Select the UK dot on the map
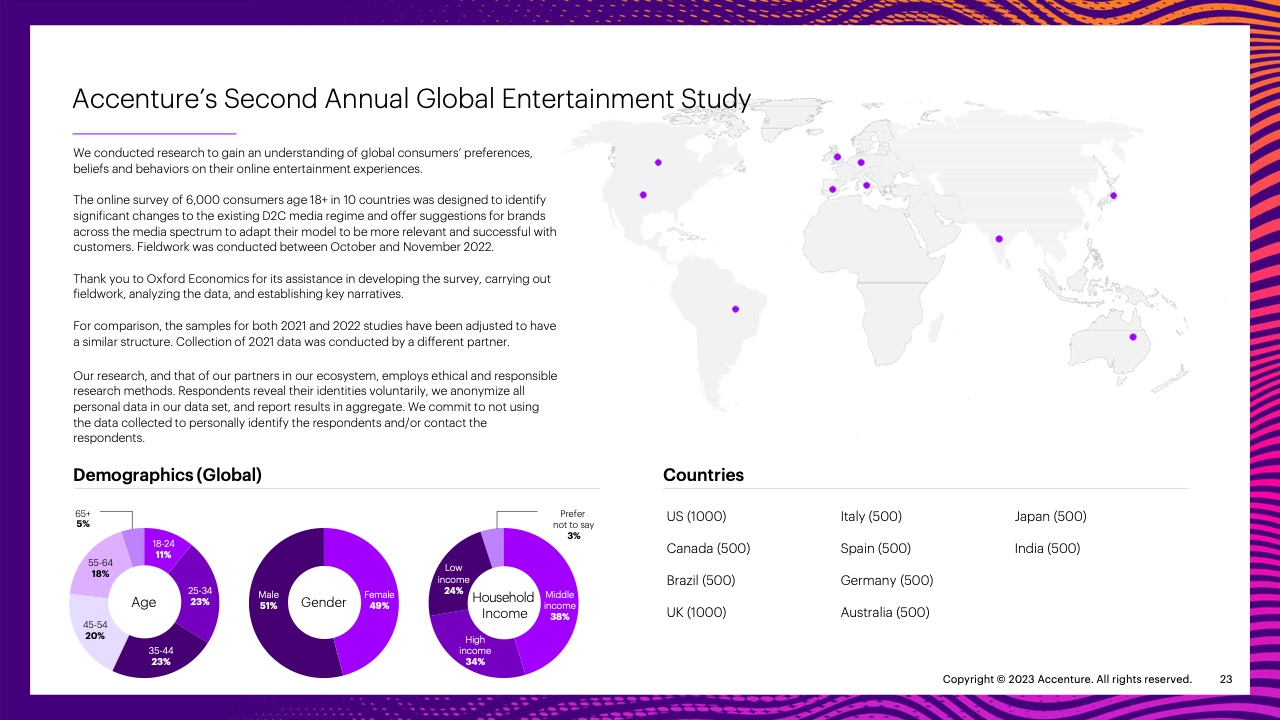Image resolution: width=1280 pixels, height=720 pixels. click(x=837, y=156)
